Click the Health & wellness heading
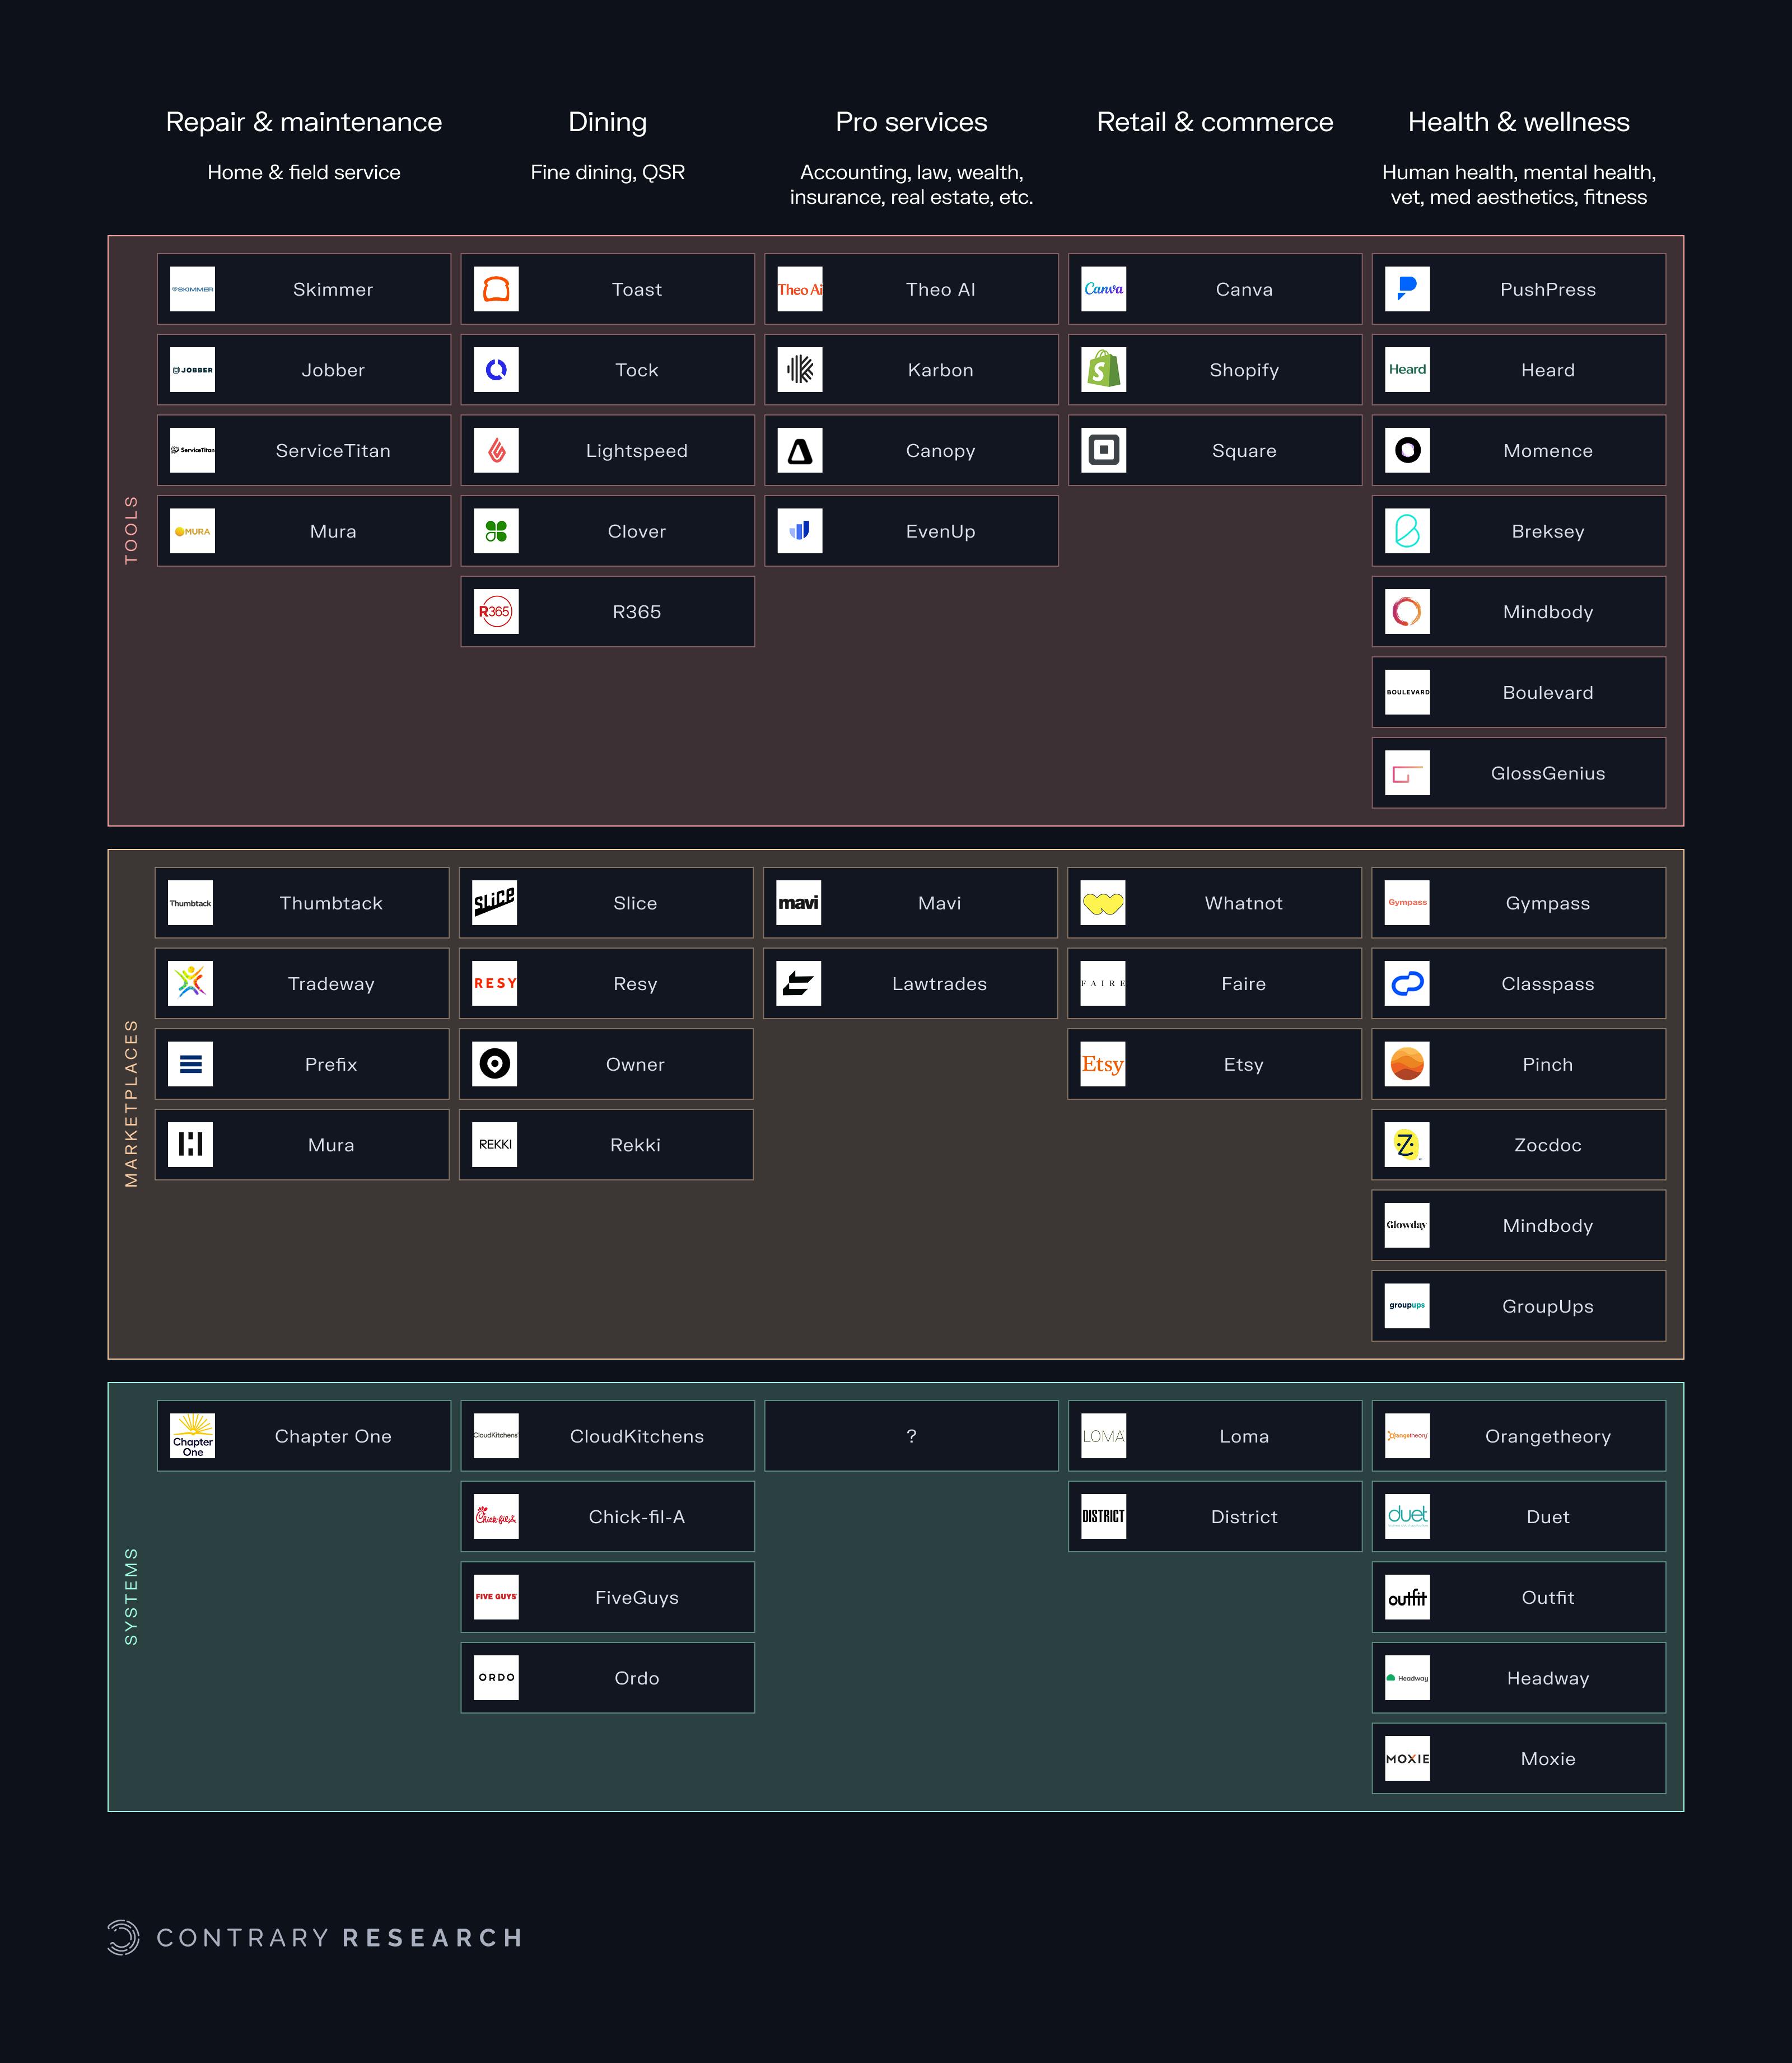The image size is (1792, 2063). [x=1519, y=122]
